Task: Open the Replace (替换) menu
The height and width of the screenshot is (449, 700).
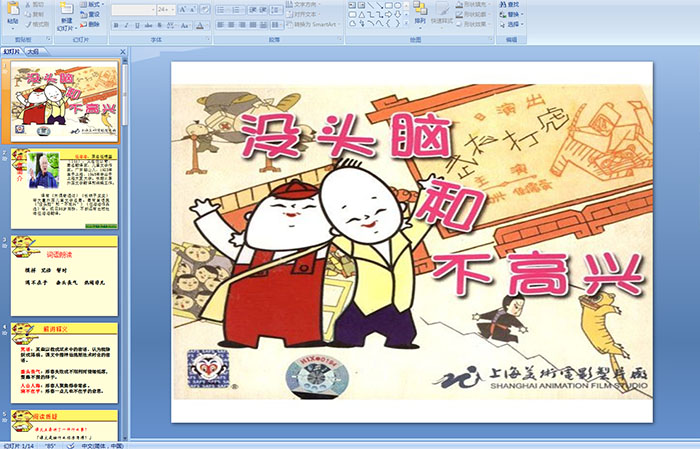Action: coord(510,14)
